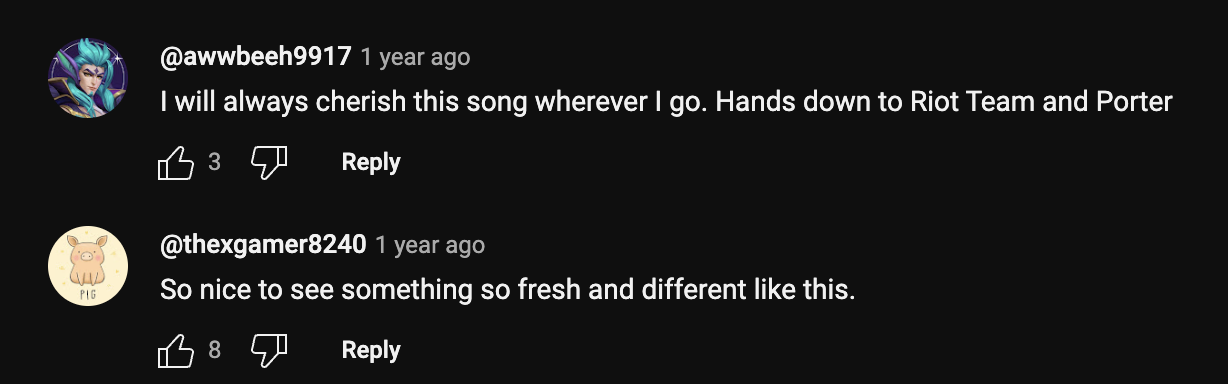Dislike the comment by @awwbeeh9917
Screen dimensions: 1228x384
point(269,162)
